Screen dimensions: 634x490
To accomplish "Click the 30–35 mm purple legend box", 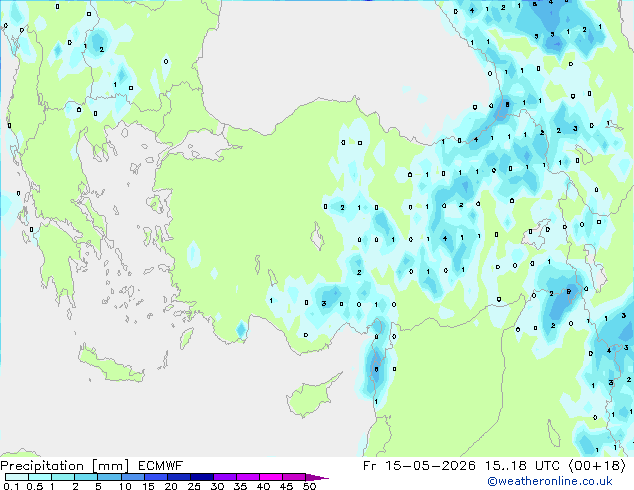I will coord(224,477).
